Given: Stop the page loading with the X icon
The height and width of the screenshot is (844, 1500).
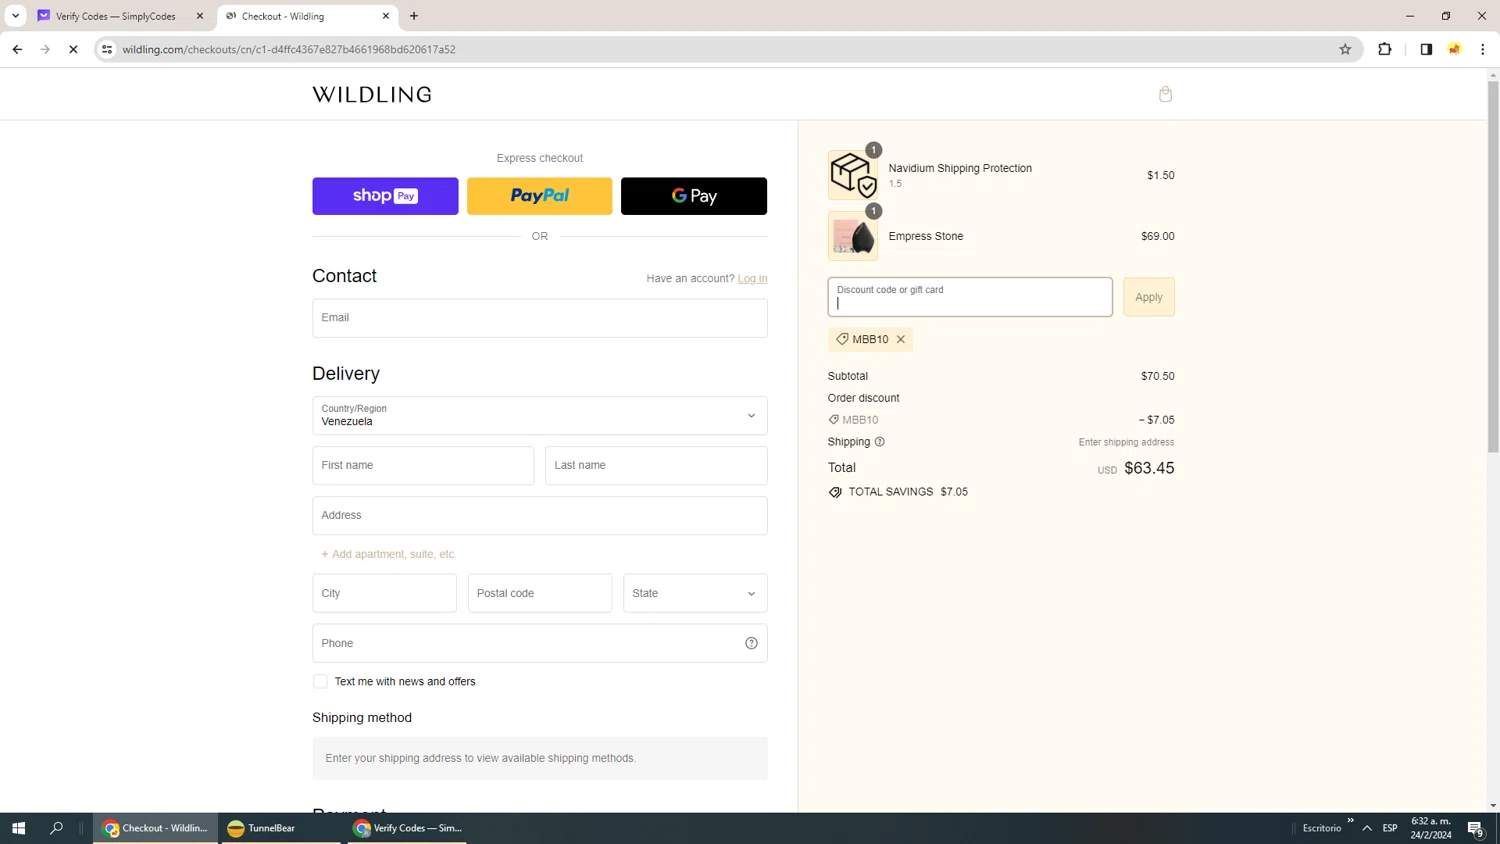Looking at the screenshot, I should (x=73, y=49).
